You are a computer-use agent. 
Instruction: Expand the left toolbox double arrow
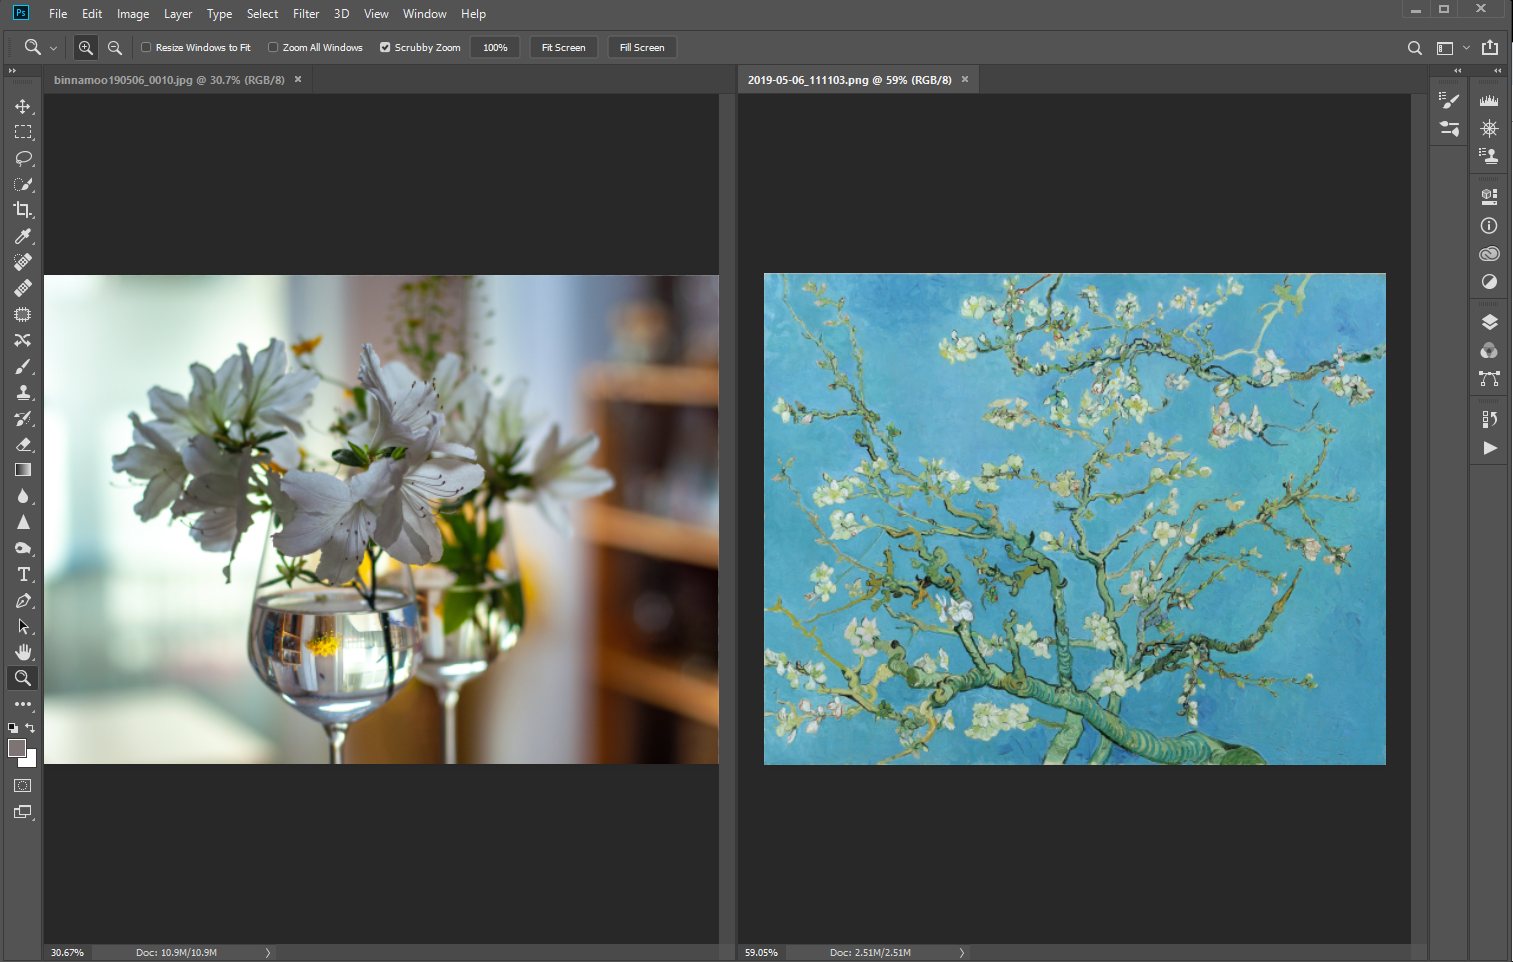[12, 71]
